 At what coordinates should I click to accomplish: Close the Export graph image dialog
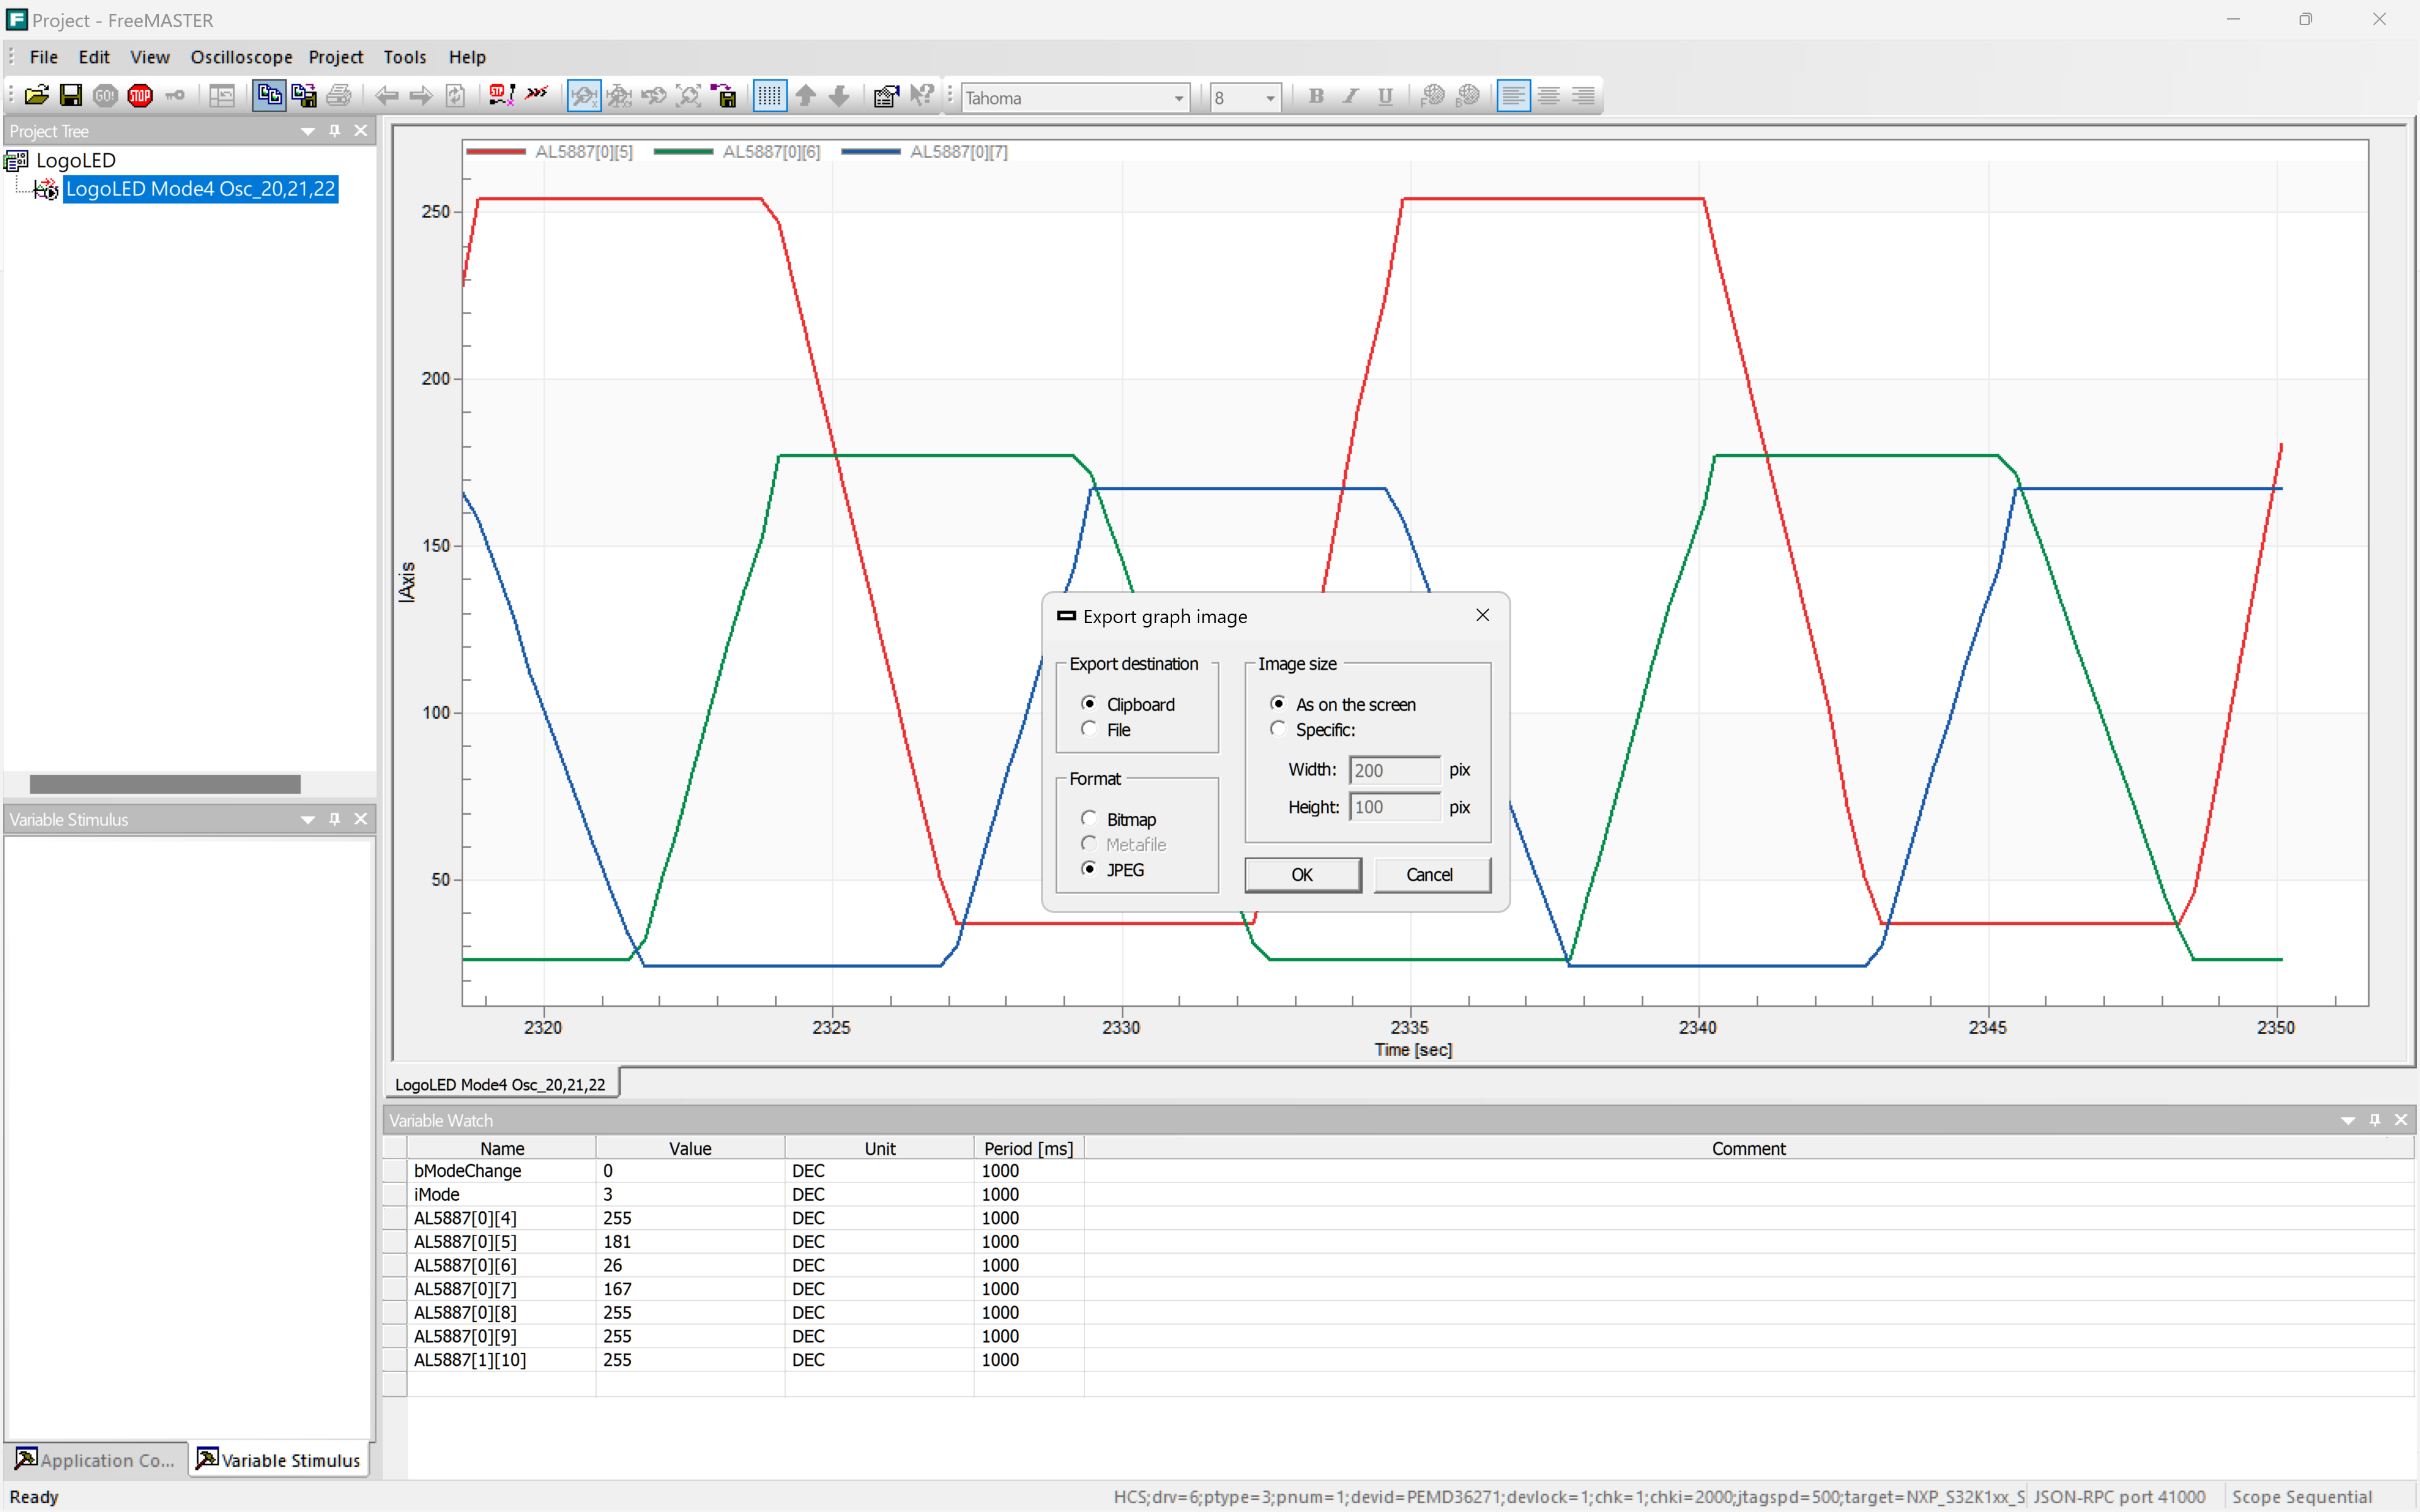pyautogui.click(x=1483, y=615)
